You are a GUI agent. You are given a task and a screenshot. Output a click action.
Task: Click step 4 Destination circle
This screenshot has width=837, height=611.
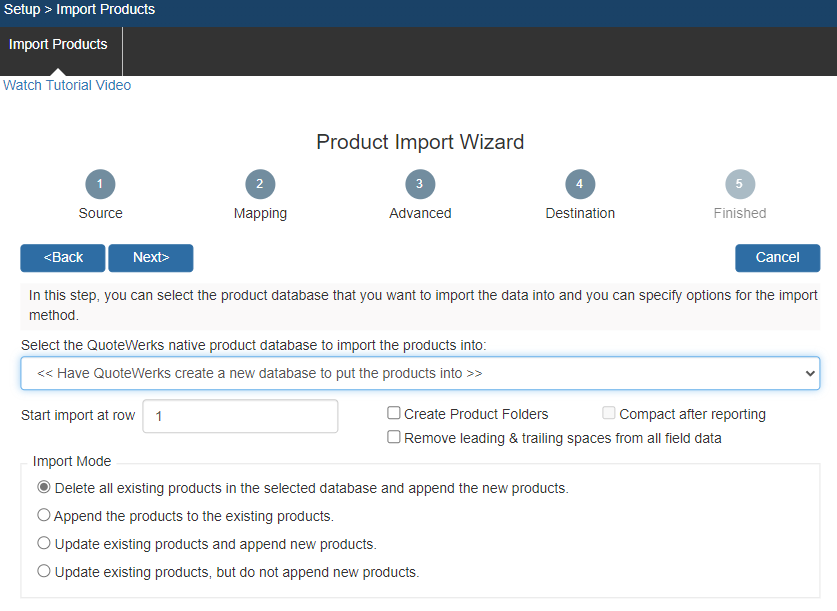coord(580,184)
